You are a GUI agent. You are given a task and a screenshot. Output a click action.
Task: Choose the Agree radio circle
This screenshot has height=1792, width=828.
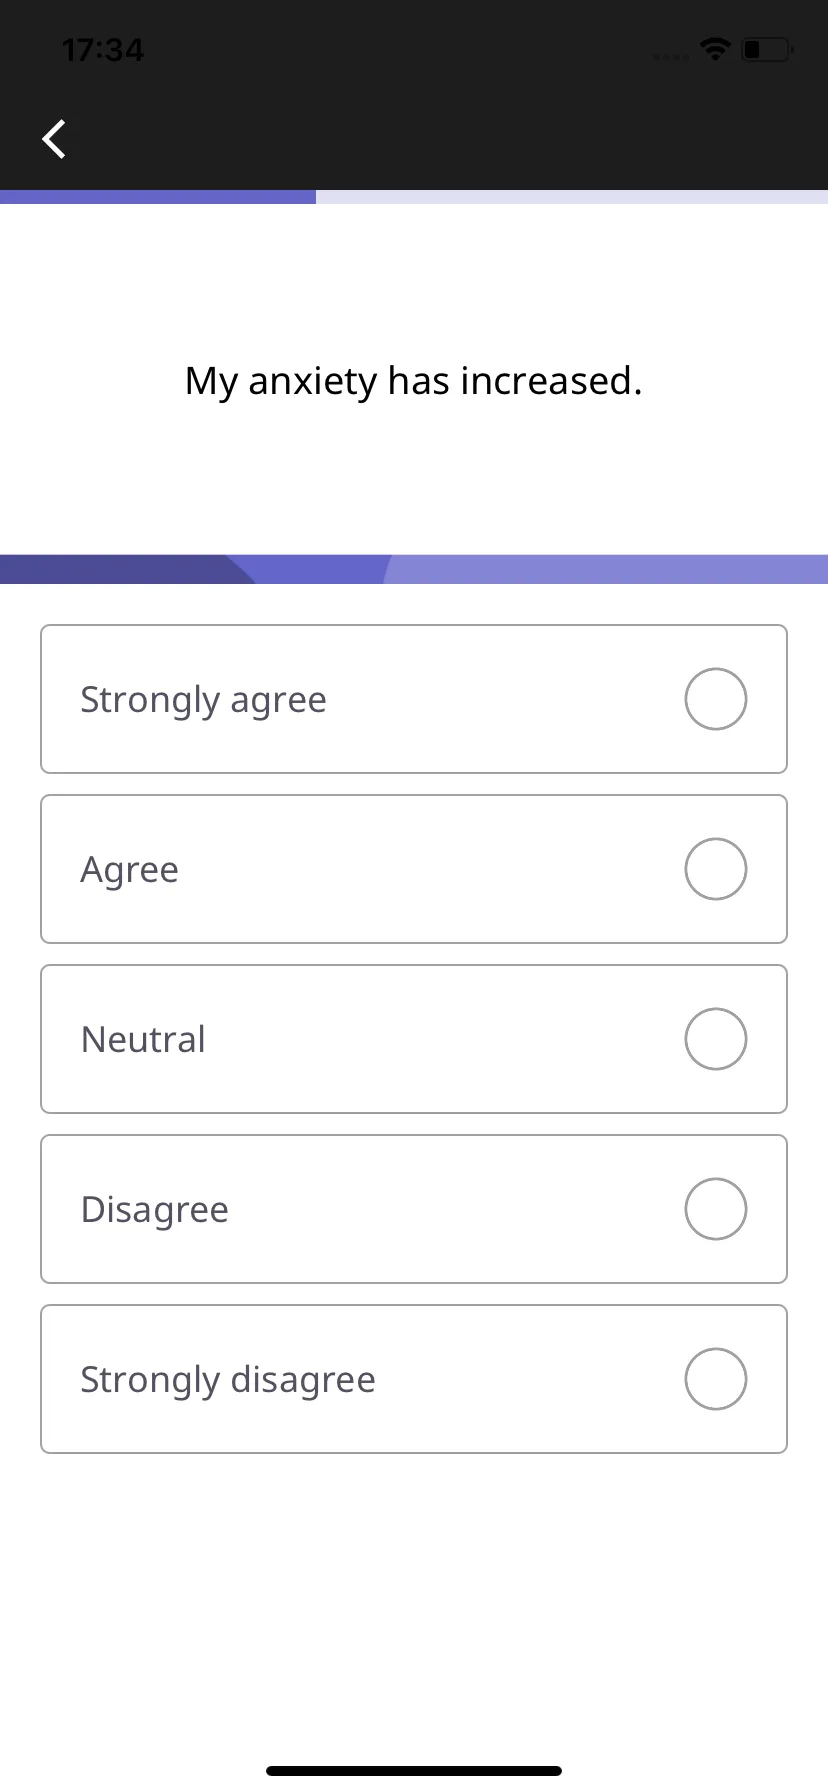click(x=716, y=869)
